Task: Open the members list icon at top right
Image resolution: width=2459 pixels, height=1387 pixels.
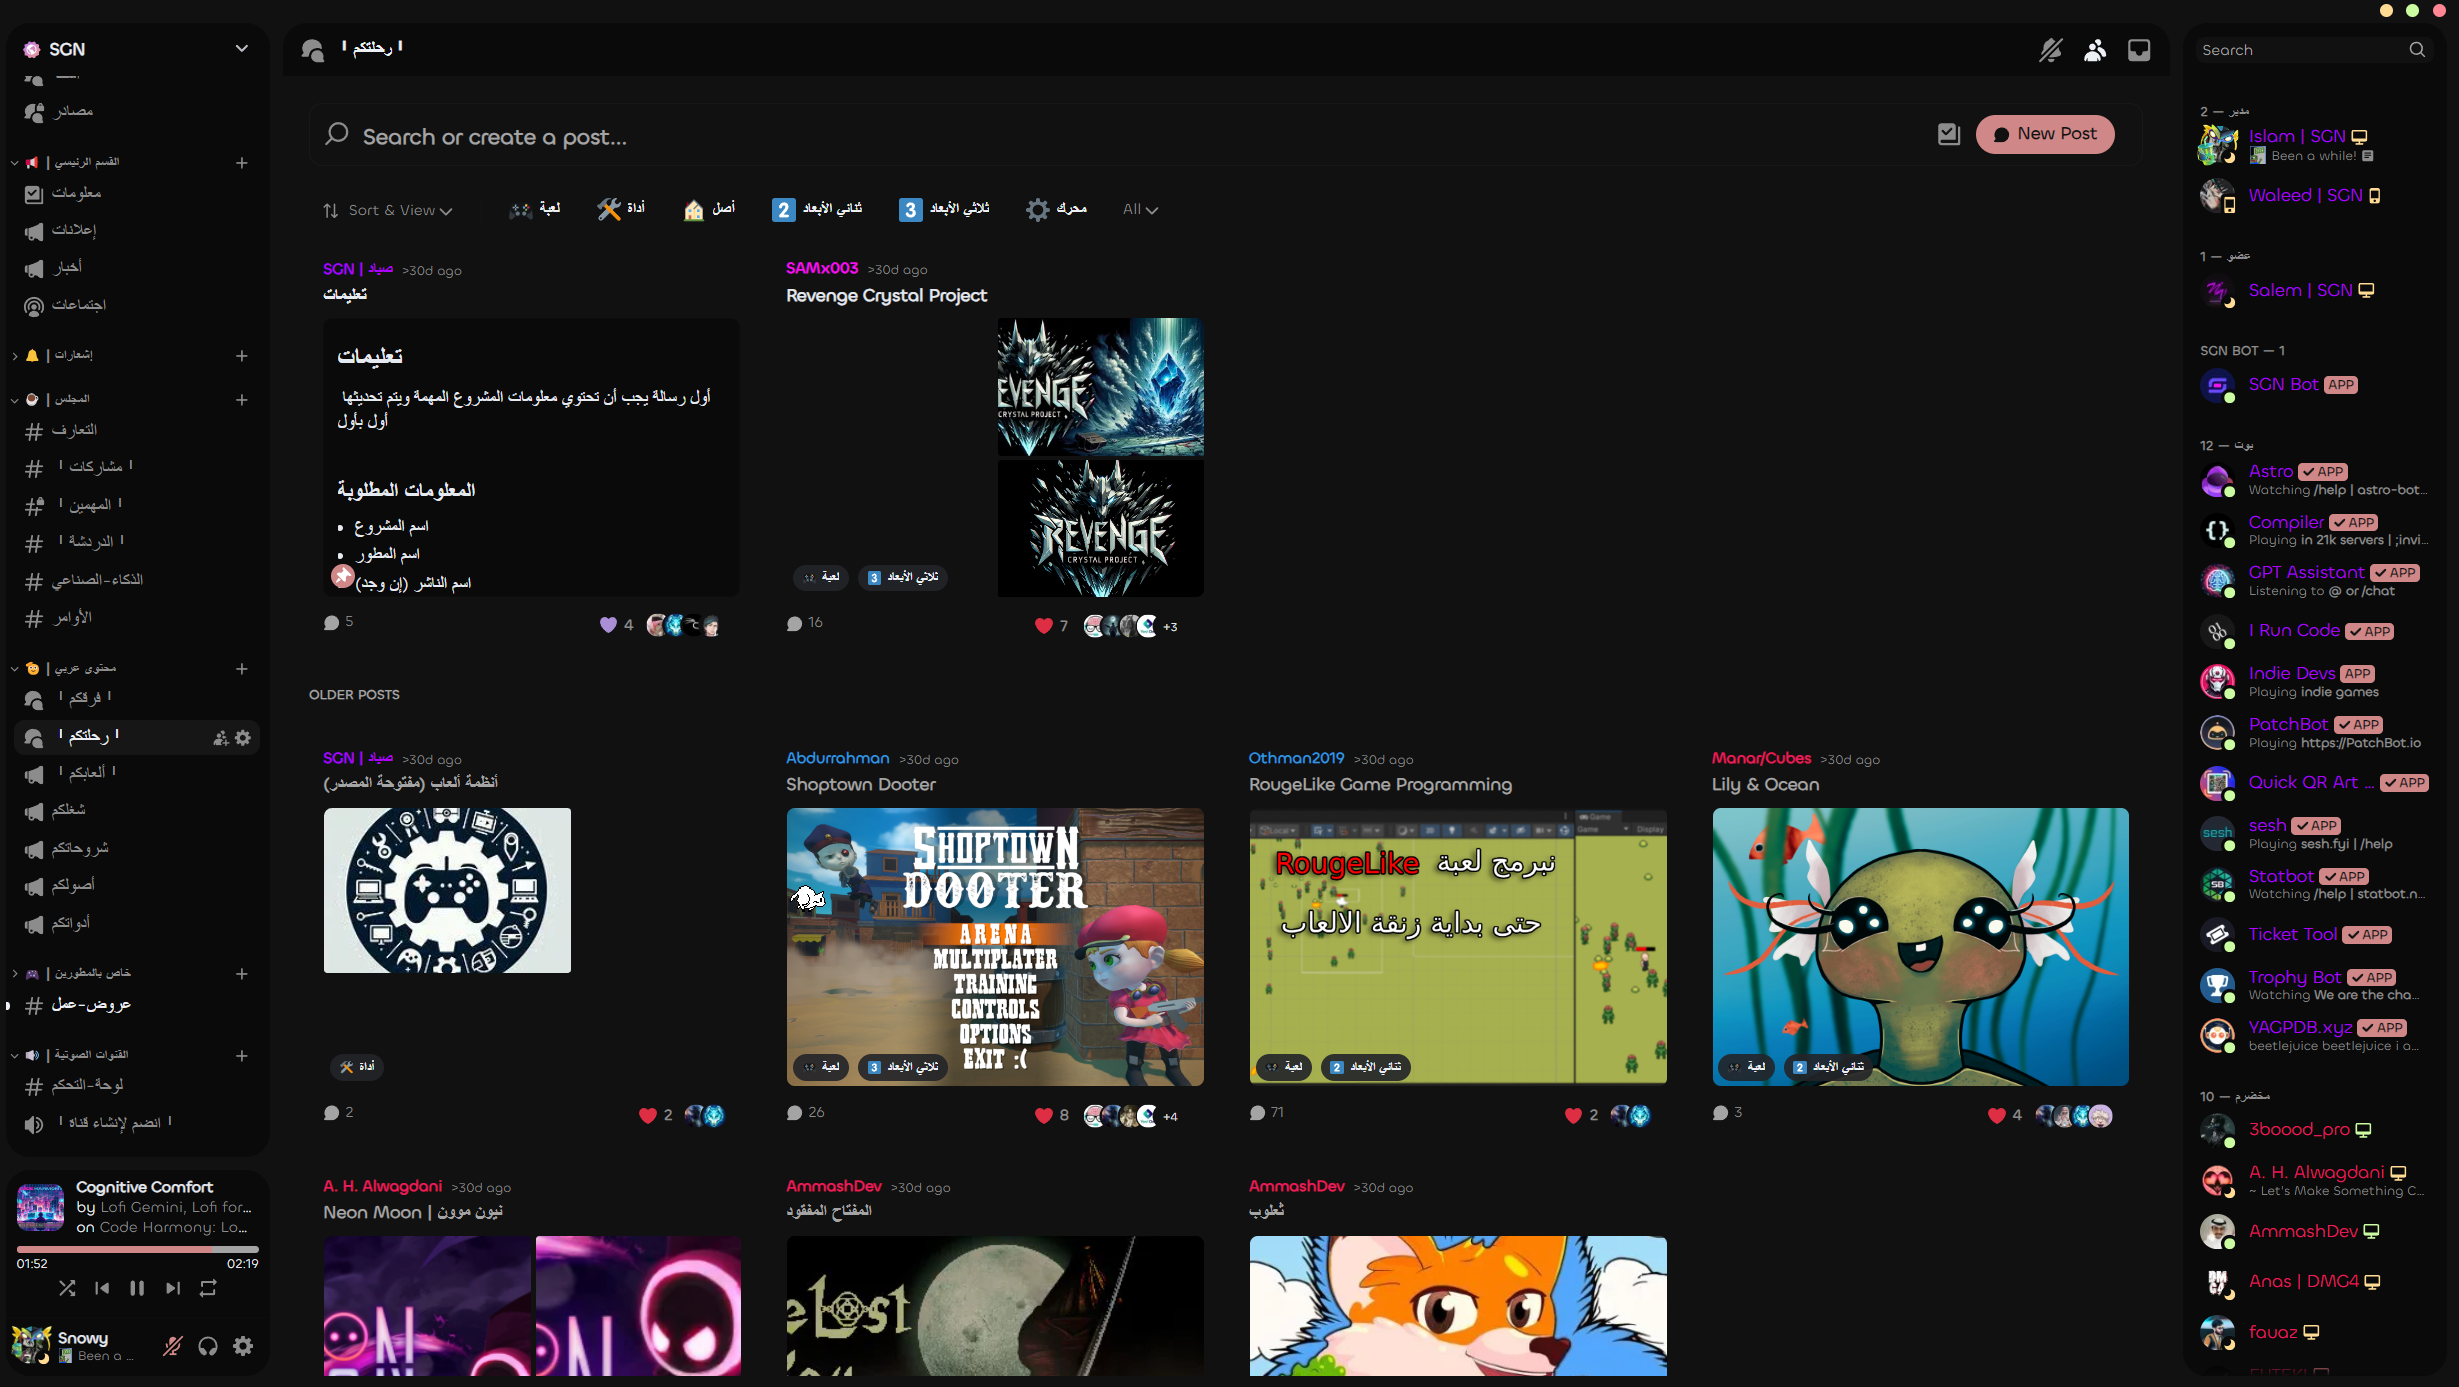Action: pos(2096,50)
